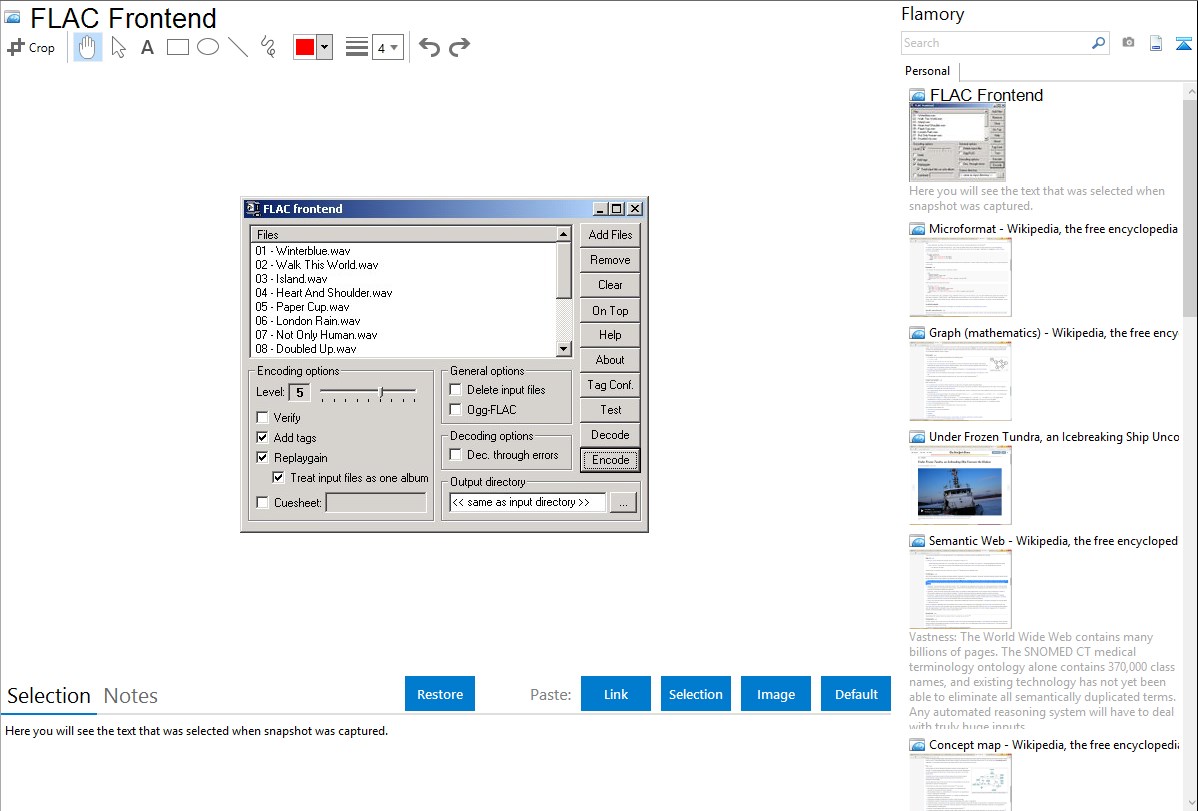This screenshot has width=1198, height=811.
Task: Select the freehand scribble tool
Action: coord(268,47)
